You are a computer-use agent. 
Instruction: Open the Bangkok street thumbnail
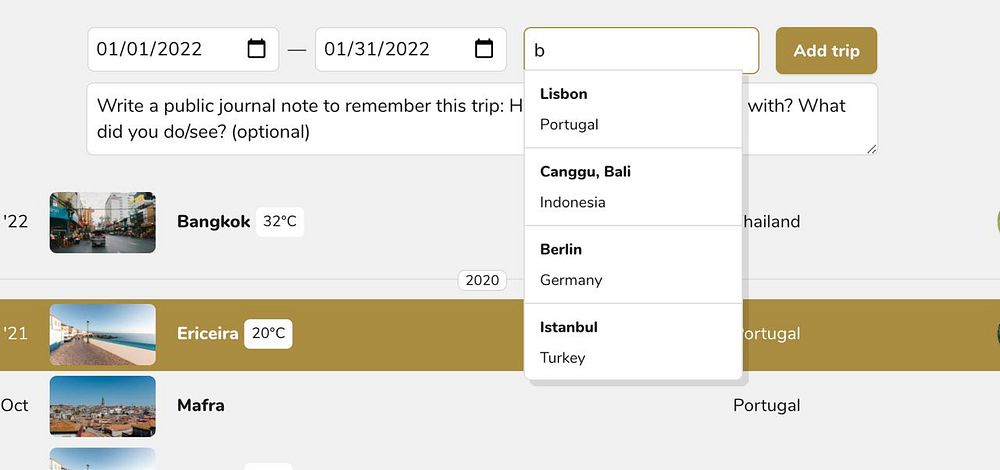click(x=102, y=222)
